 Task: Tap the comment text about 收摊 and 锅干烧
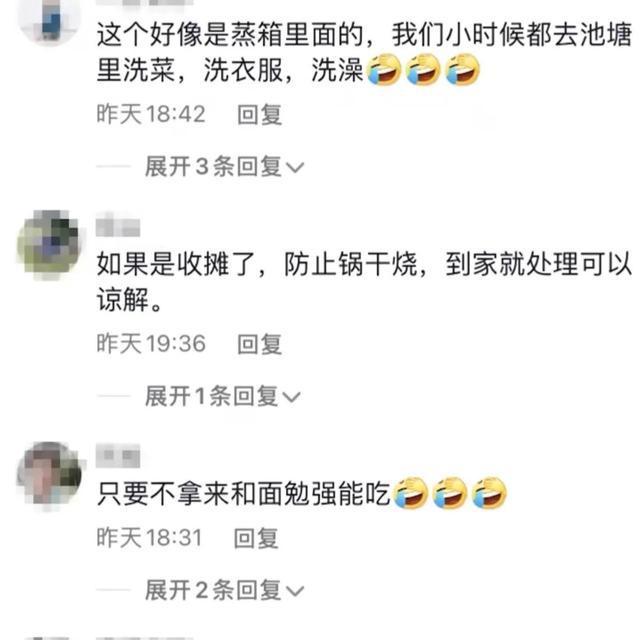364,282
